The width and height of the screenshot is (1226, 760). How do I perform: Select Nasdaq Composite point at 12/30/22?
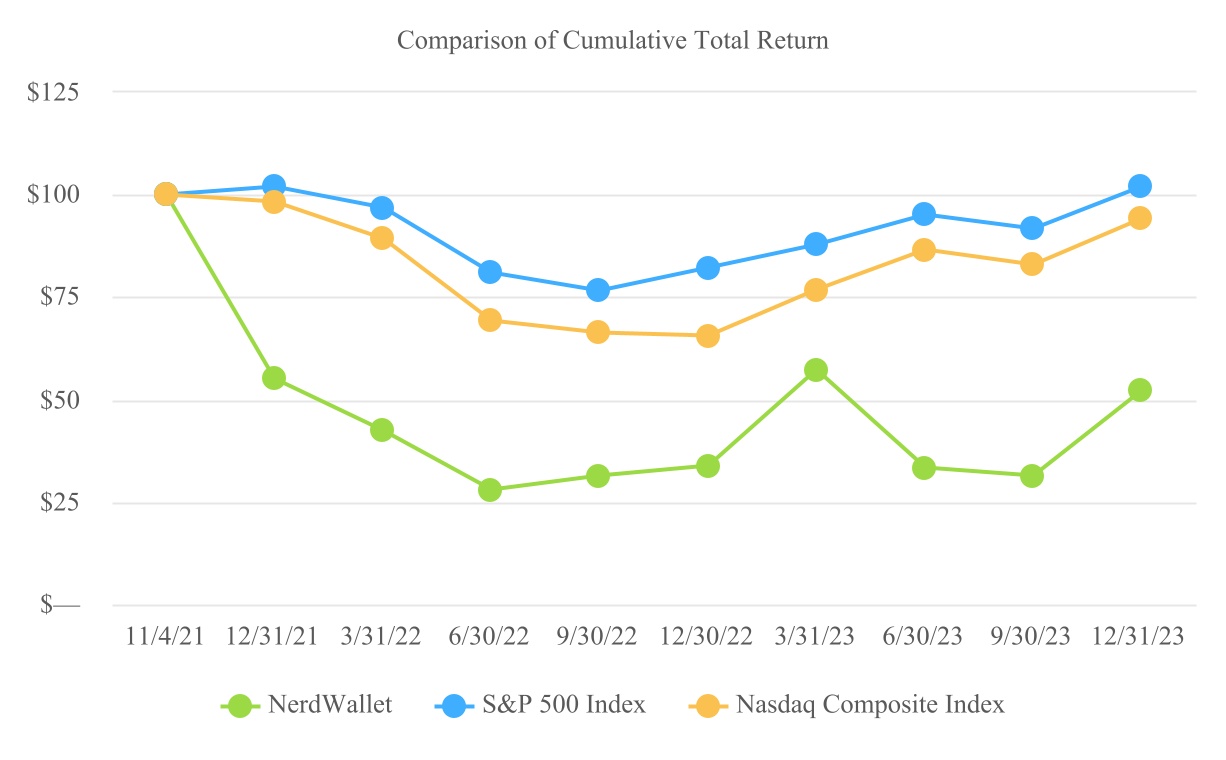click(707, 336)
